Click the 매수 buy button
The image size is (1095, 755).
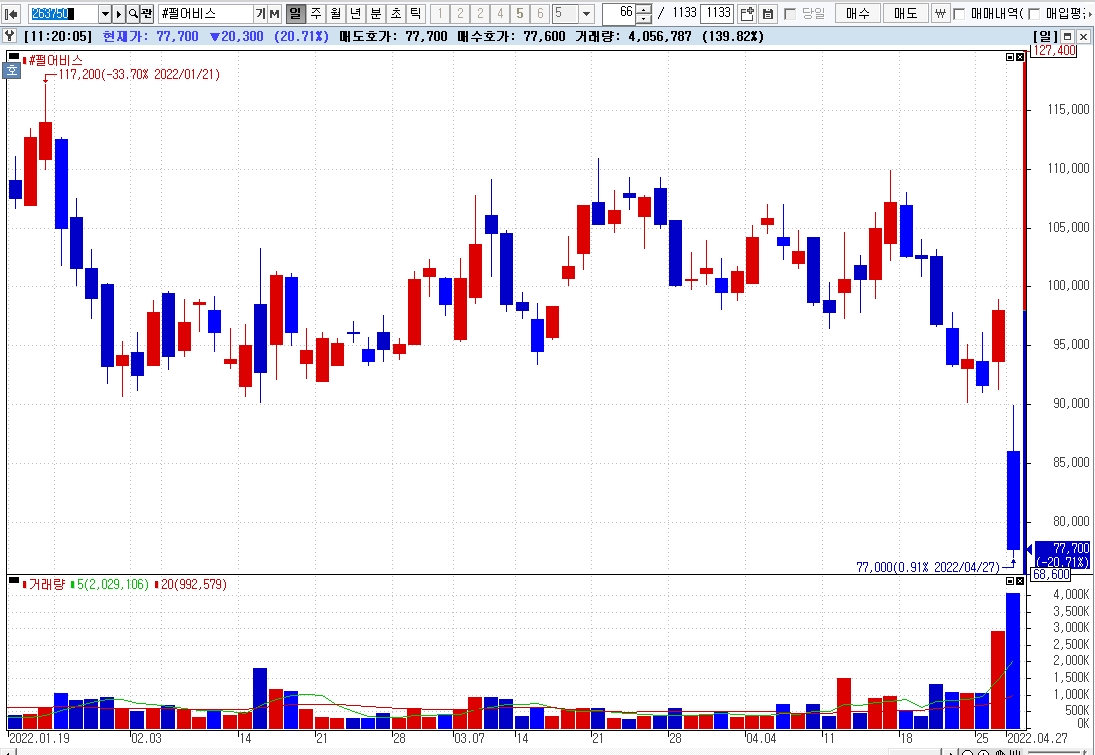[x=857, y=13]
